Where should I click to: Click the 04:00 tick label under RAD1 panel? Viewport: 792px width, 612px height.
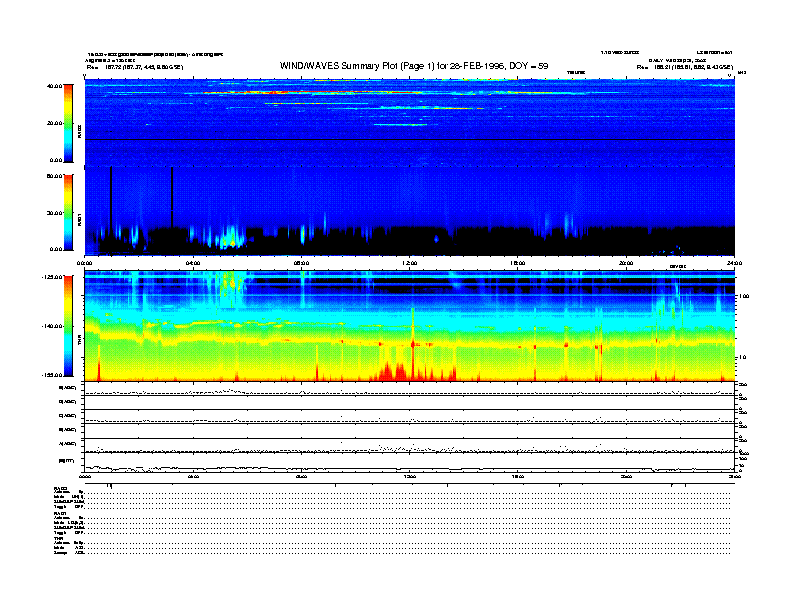pyautogui.click(x=193, y=263)
